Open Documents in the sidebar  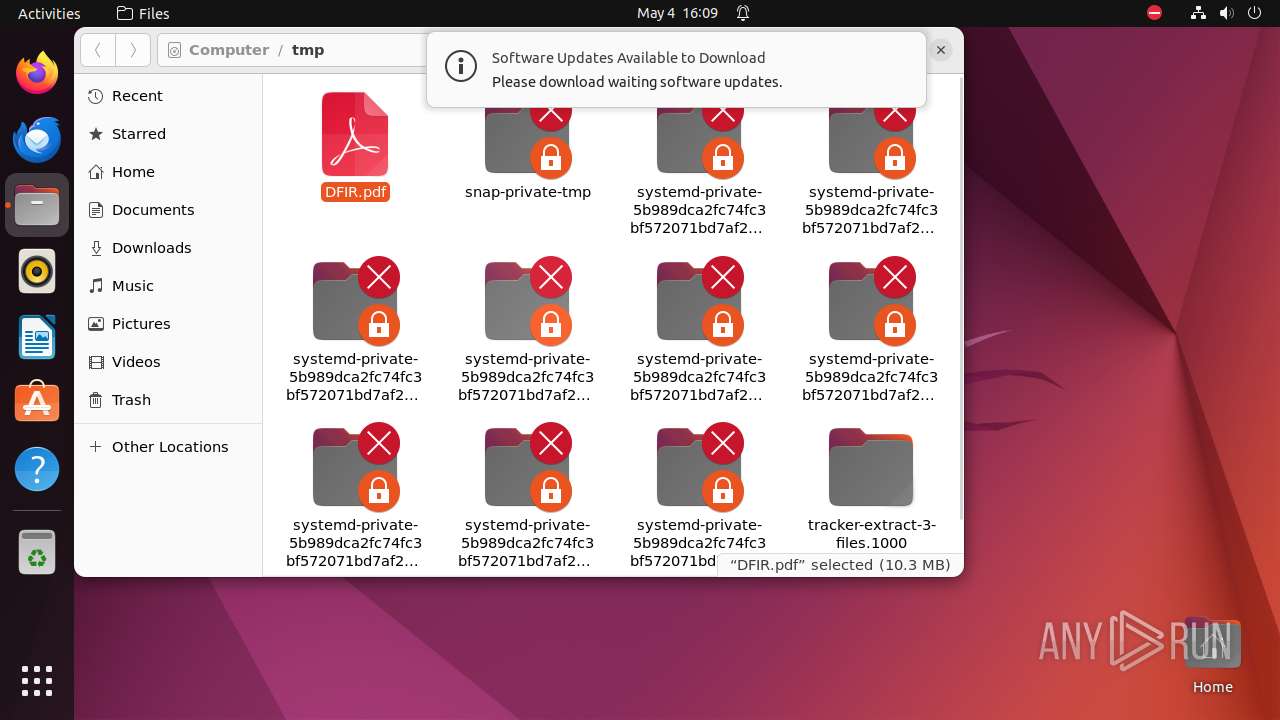point(168,210)
